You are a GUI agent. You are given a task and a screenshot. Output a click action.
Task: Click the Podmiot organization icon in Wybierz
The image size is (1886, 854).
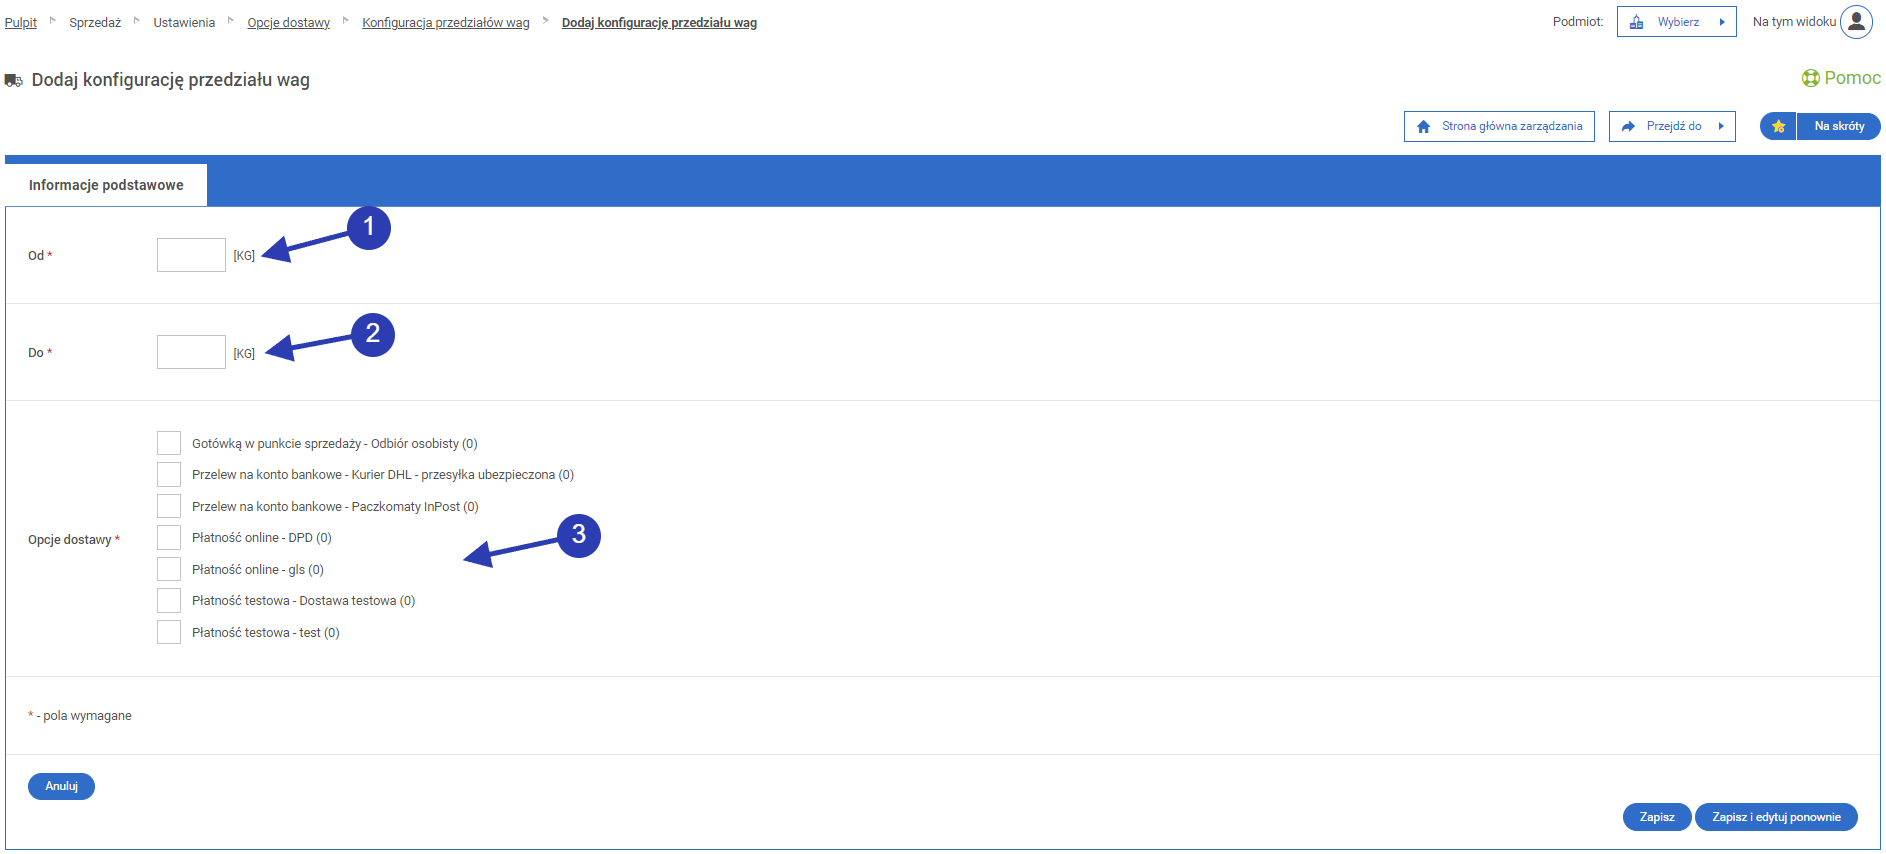click(x=1637, y=22)
